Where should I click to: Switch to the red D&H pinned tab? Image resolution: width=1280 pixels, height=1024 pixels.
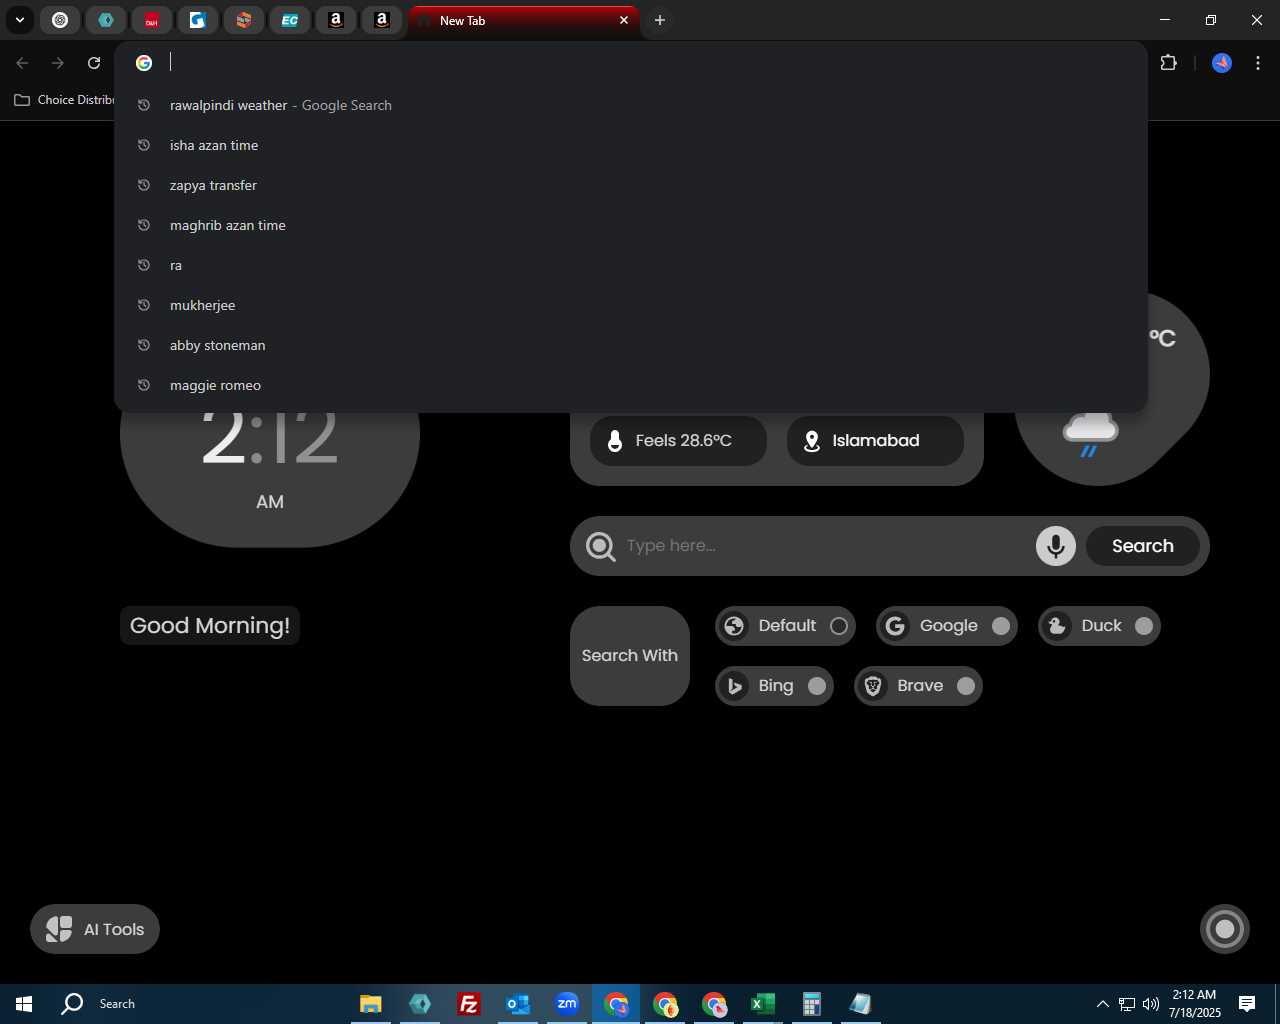click(x=152, y=20)
